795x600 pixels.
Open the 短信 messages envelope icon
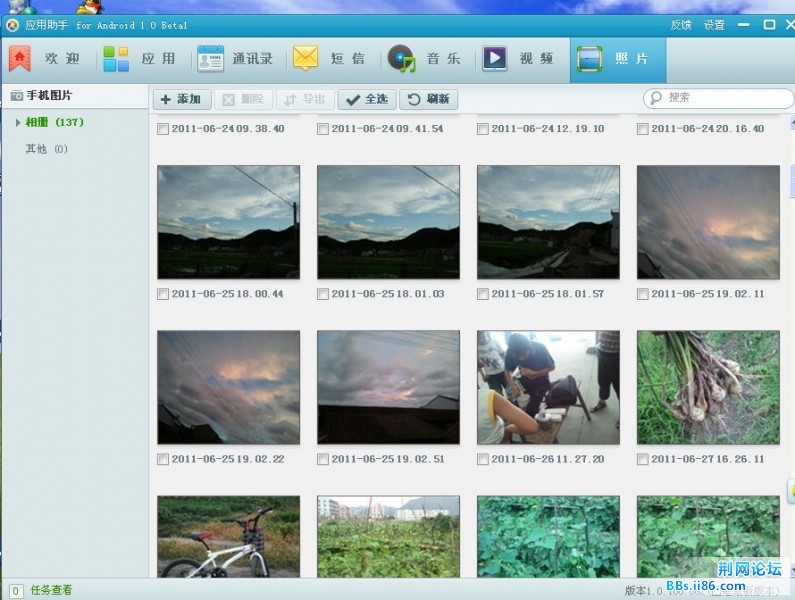coord(306,59)
